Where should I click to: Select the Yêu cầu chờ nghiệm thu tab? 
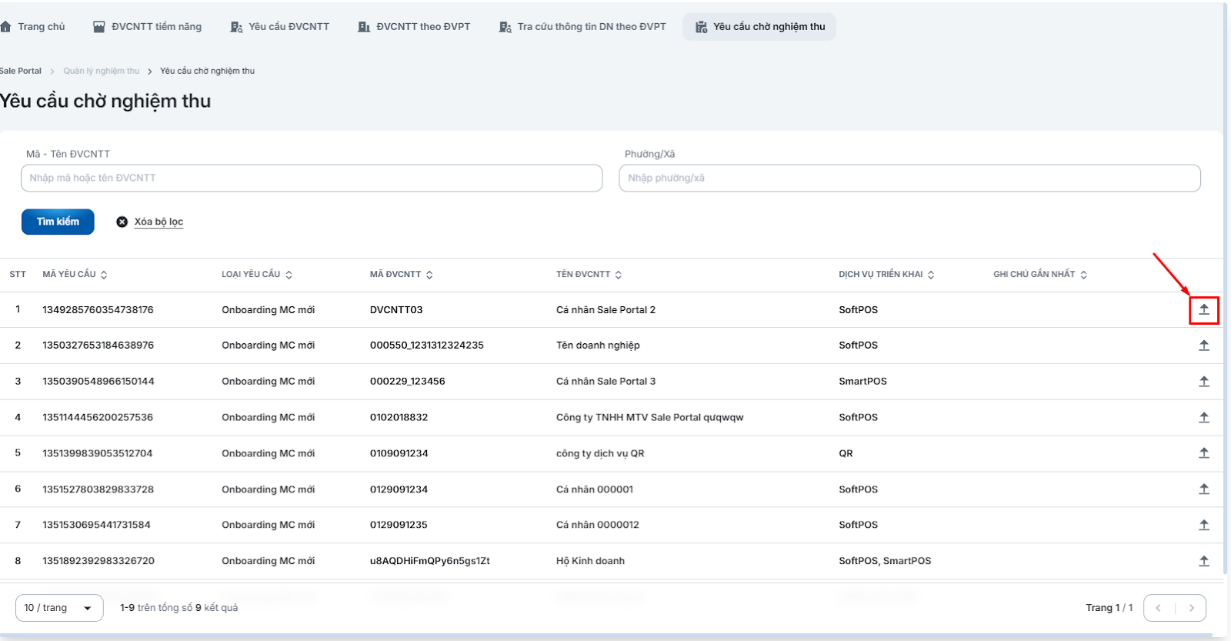click(x=760, y=27)
